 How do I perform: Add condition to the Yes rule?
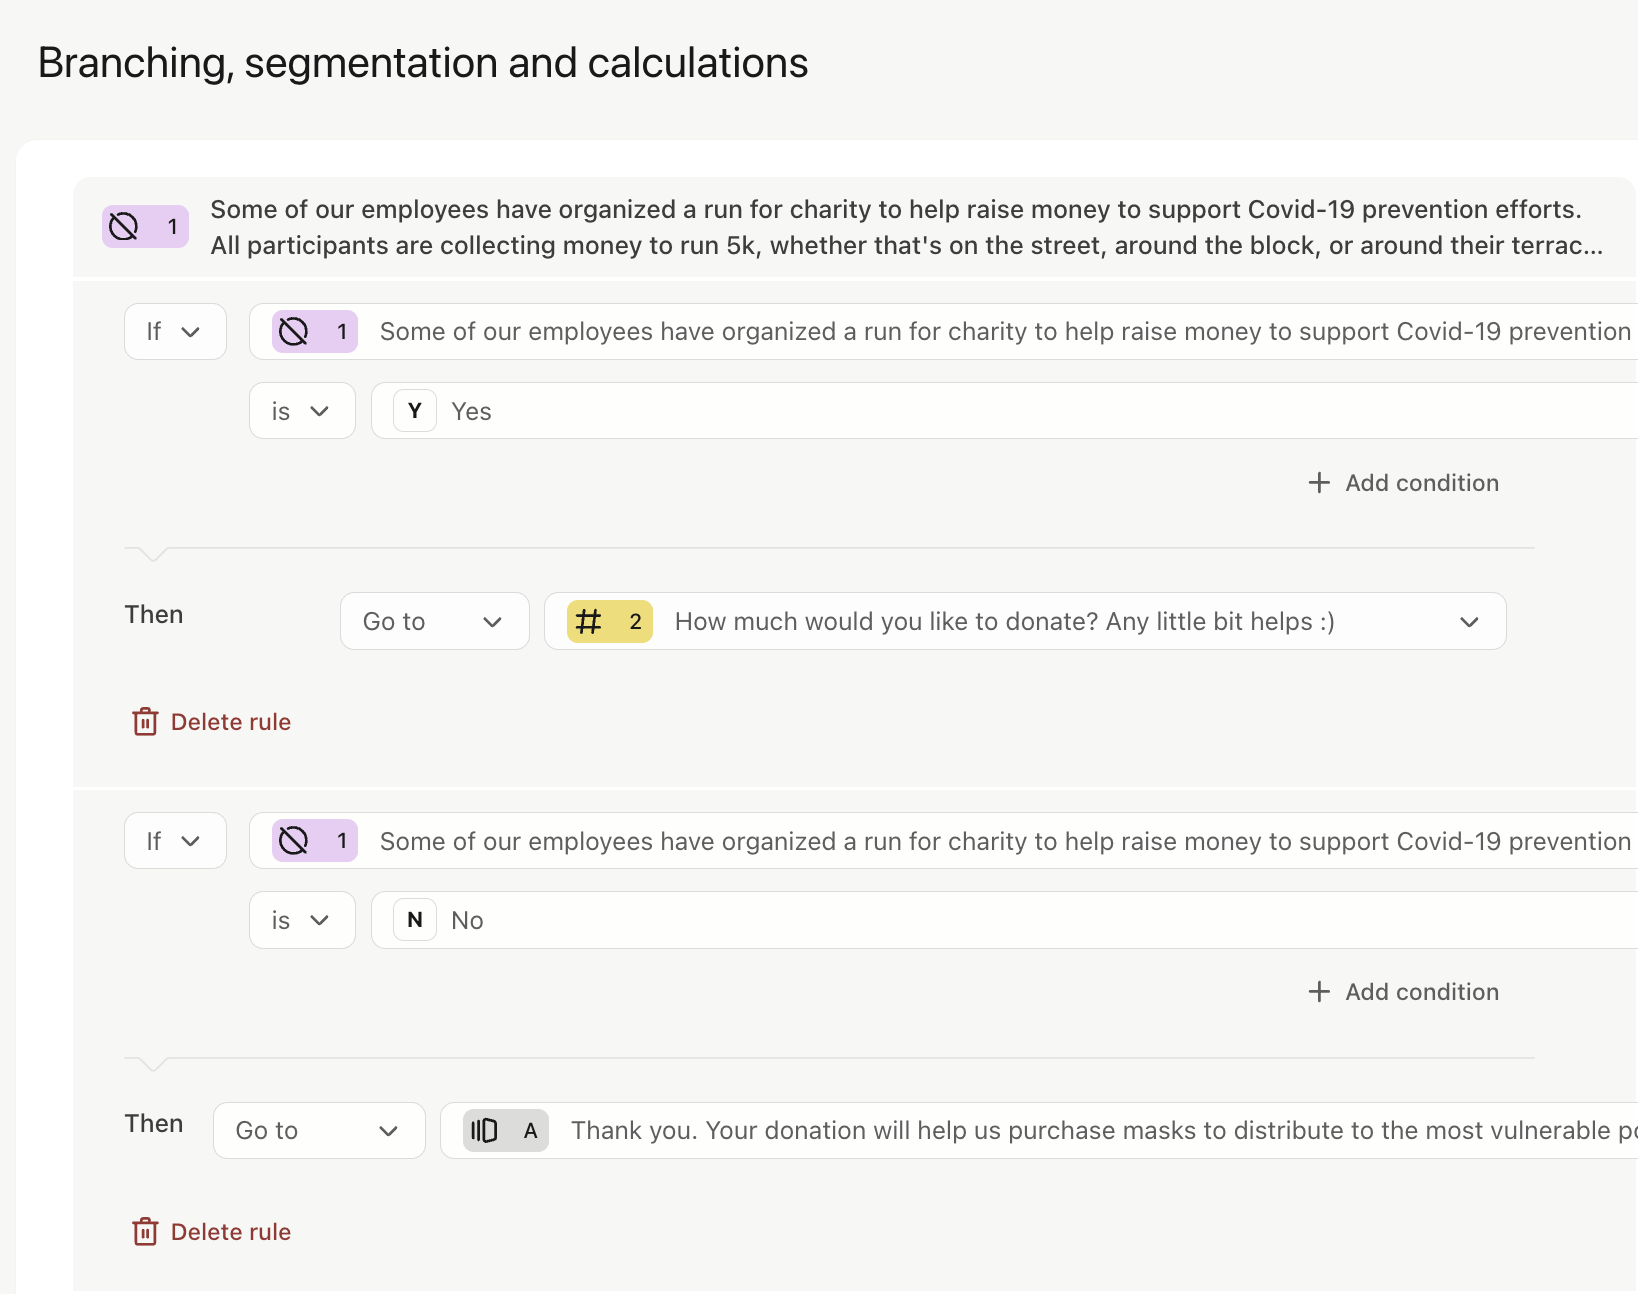tap(1403, 483)
